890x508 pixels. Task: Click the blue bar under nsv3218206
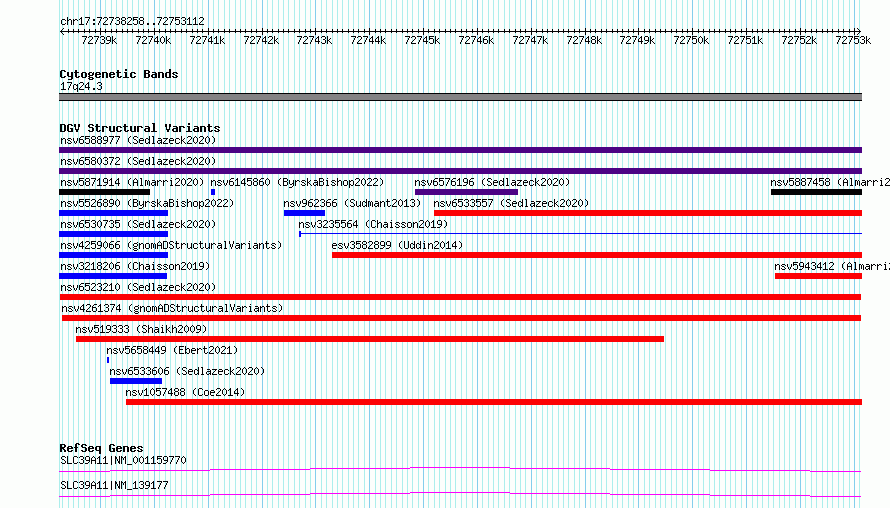[113, 276]
